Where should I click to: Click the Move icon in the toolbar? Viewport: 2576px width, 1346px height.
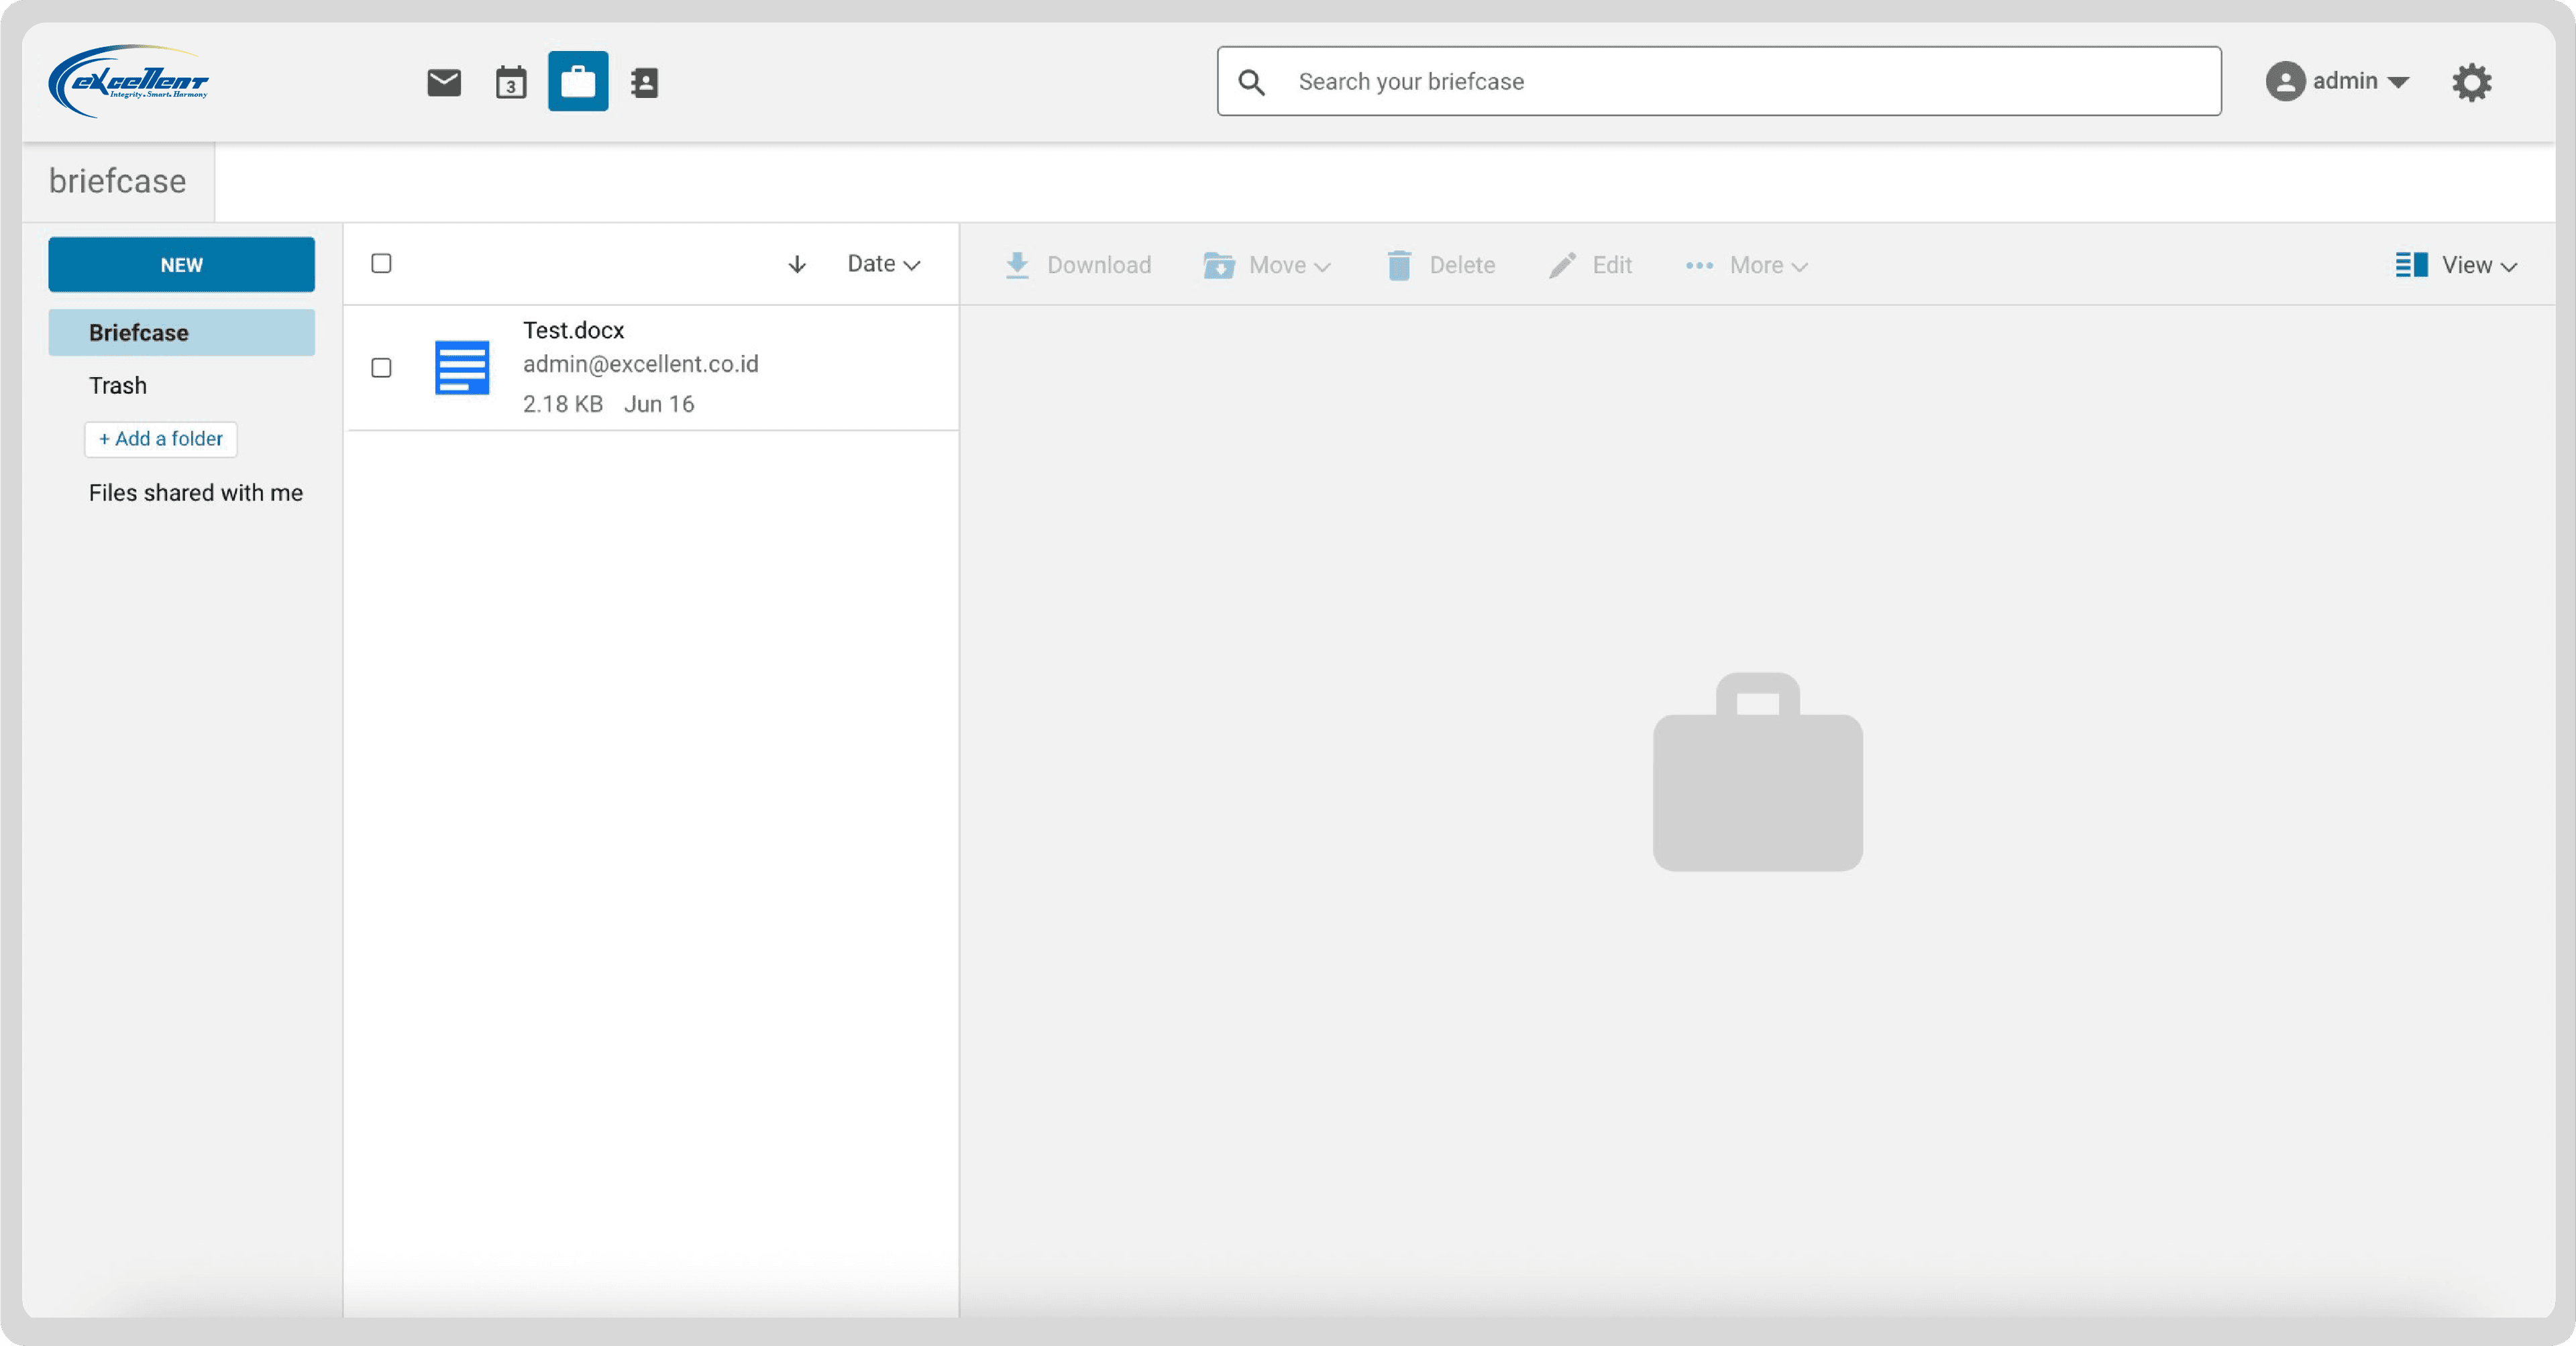pos(1218,265)
